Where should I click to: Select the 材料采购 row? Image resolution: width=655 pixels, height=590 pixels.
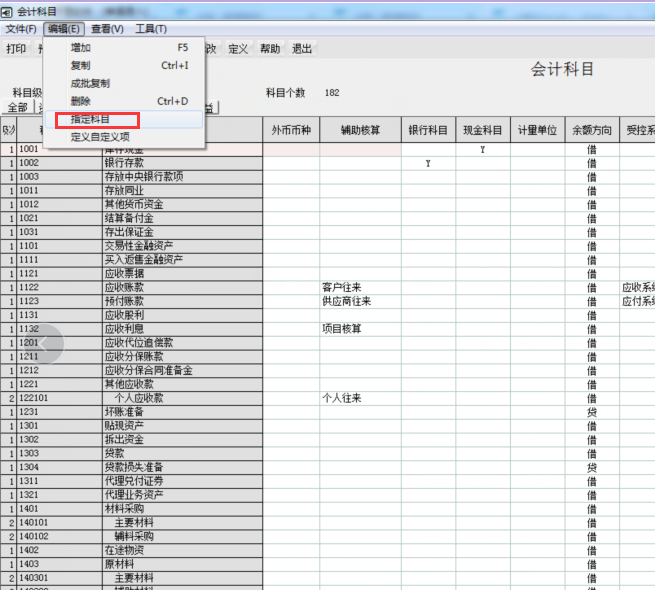(x=182, y=509)
